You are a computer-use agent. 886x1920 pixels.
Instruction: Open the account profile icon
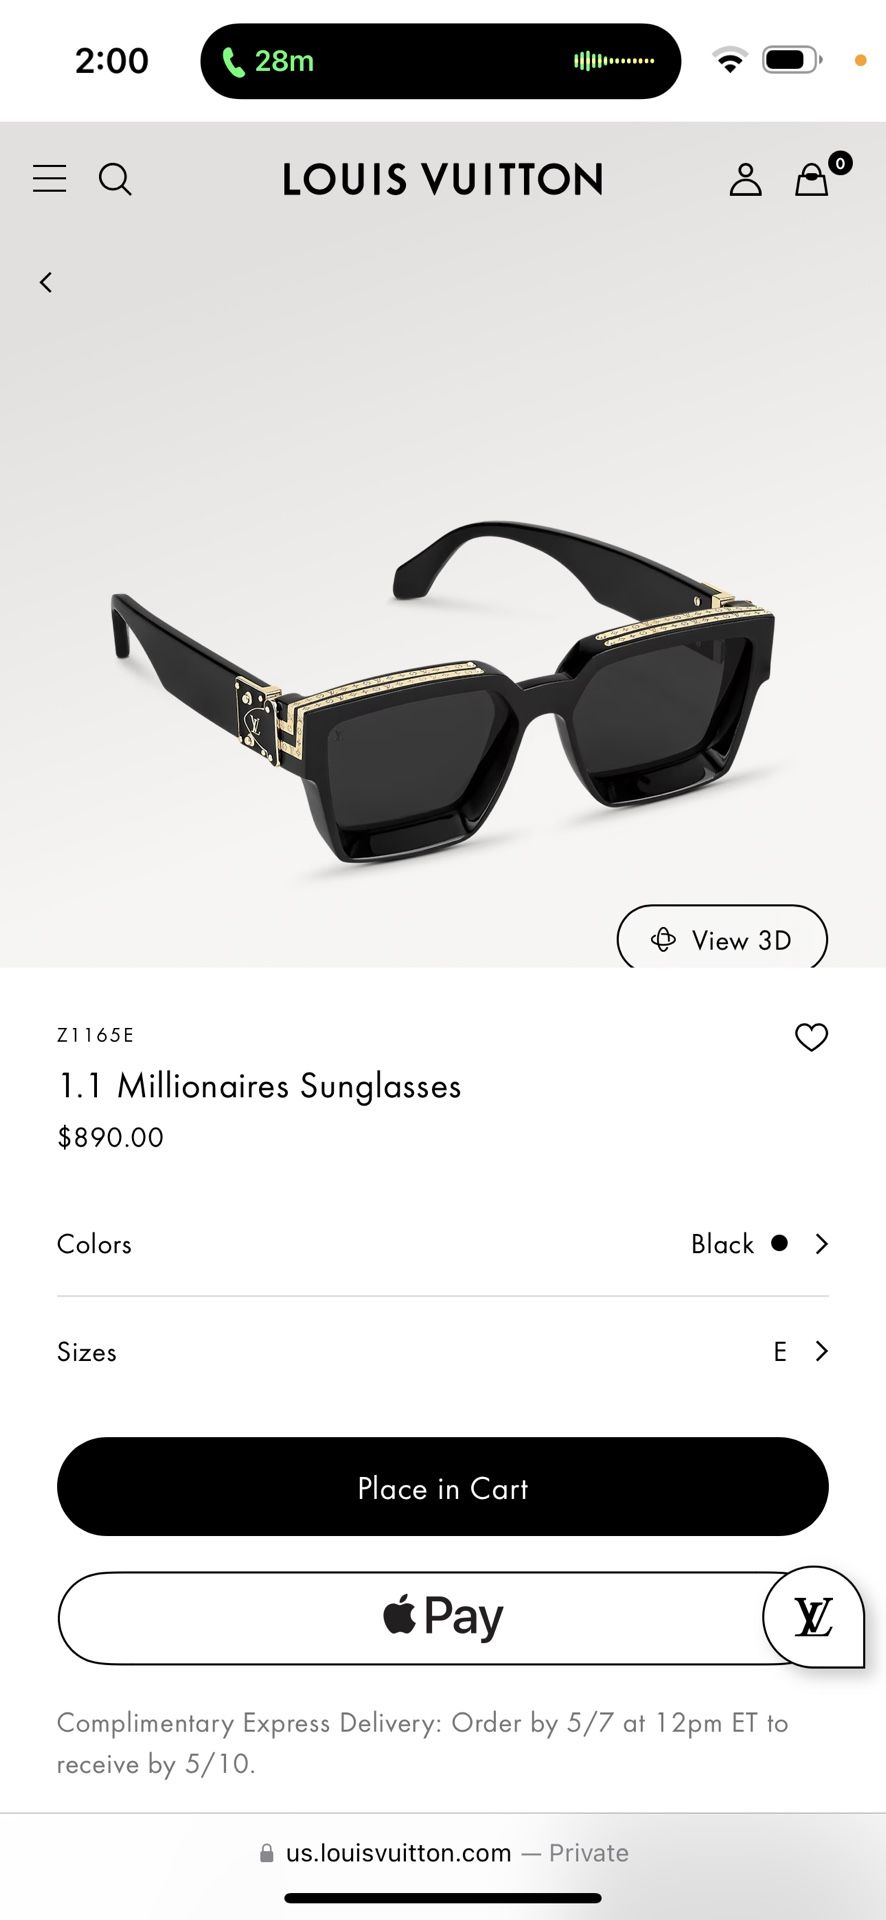click(745, 180)
